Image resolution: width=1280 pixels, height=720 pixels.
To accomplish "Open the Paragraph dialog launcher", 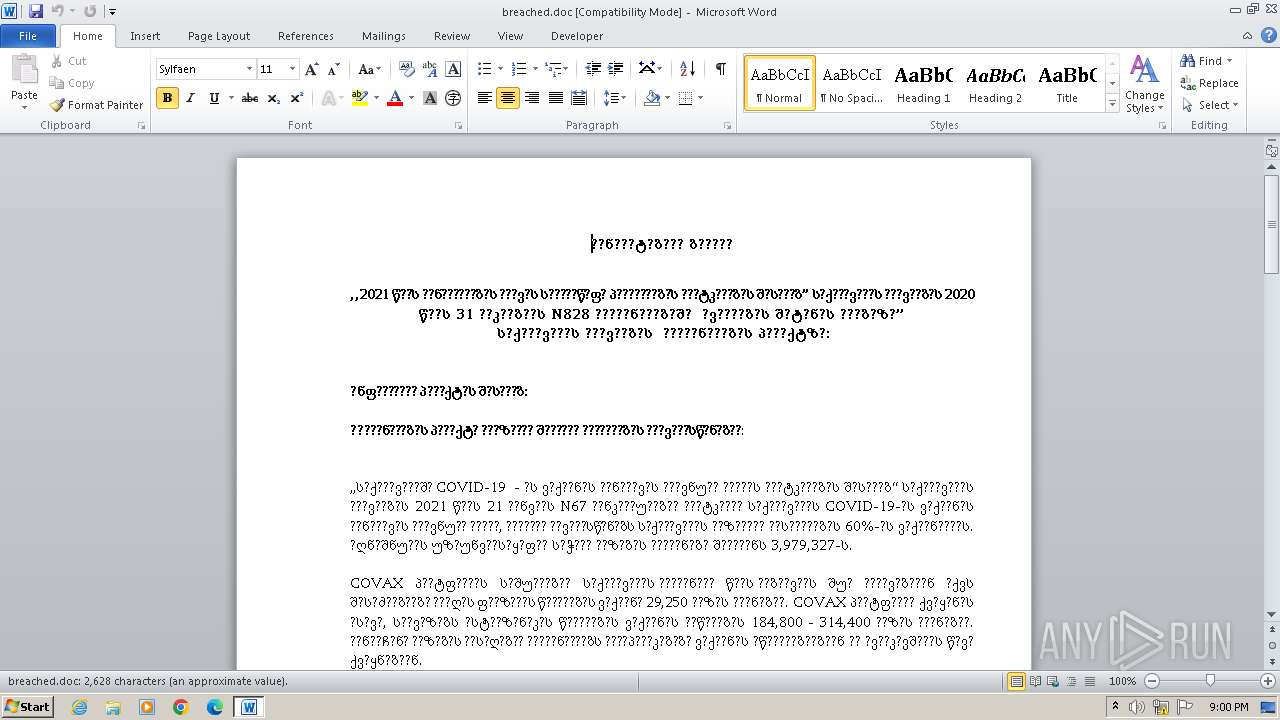I will click(x=726, y=126).
